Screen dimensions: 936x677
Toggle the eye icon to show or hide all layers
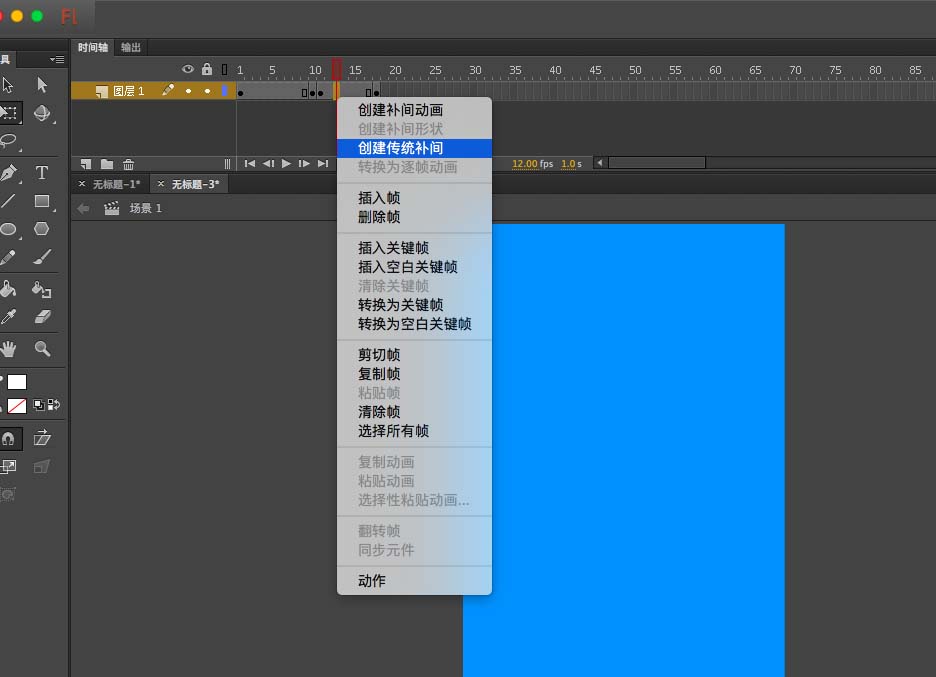tap(188, 69)
